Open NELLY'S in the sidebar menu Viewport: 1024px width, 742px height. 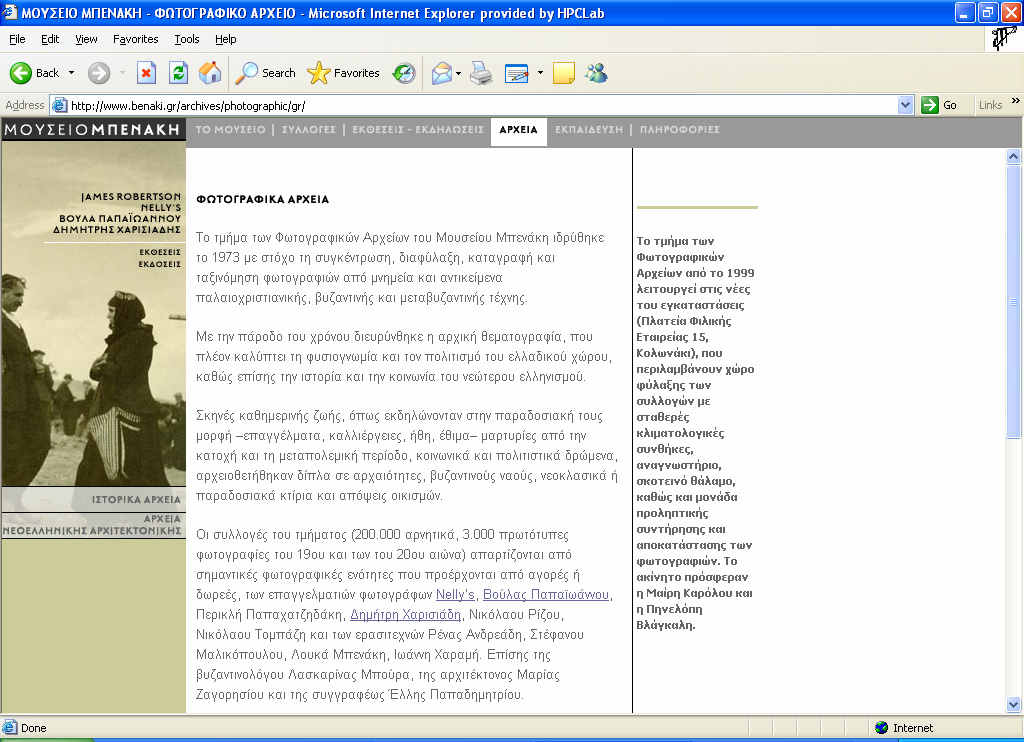point(161,208)
